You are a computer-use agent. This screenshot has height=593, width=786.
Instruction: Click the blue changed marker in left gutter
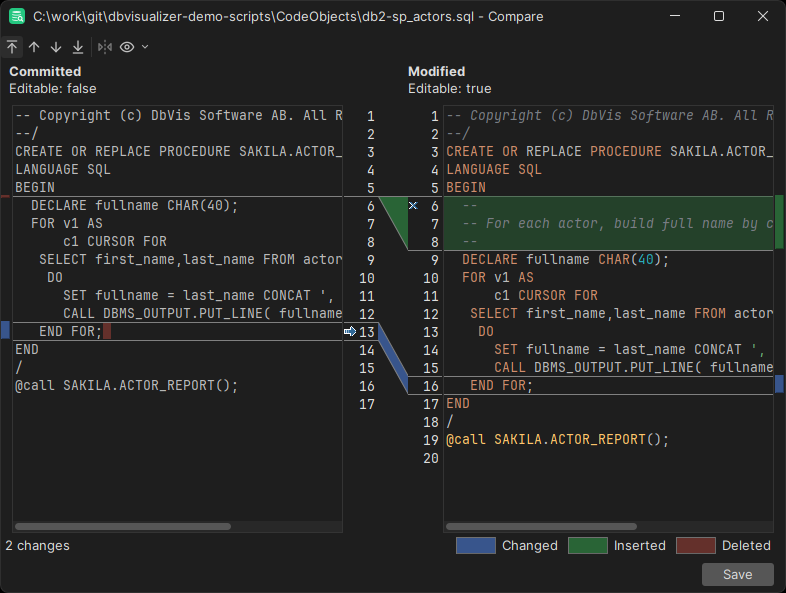click(5, 330)
